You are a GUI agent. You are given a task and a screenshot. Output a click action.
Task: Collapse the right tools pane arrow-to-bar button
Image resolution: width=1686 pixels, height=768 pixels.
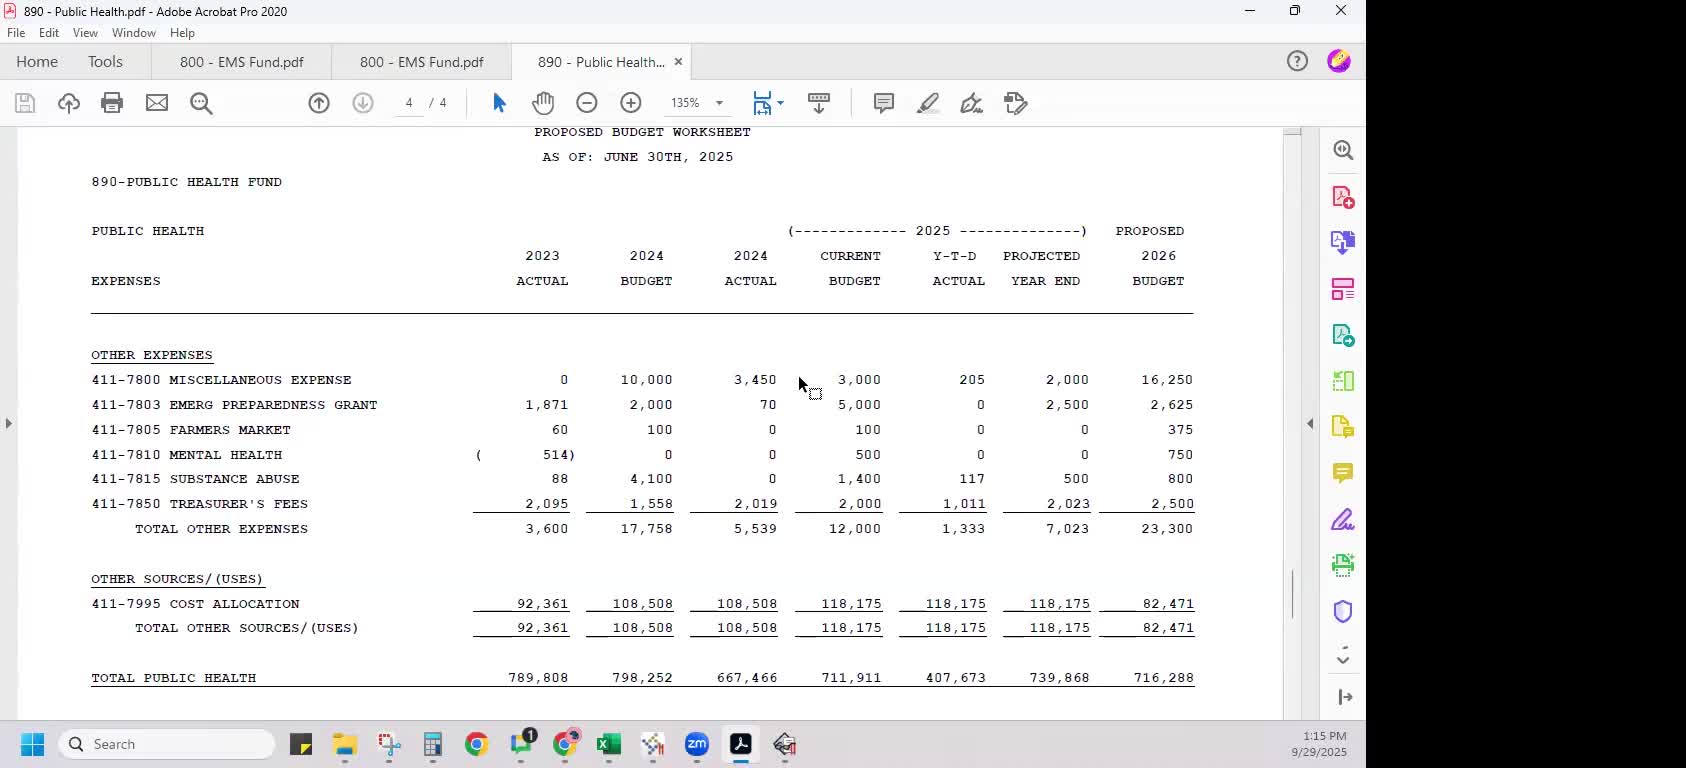pyautogui.click(x=1344, y=697)
